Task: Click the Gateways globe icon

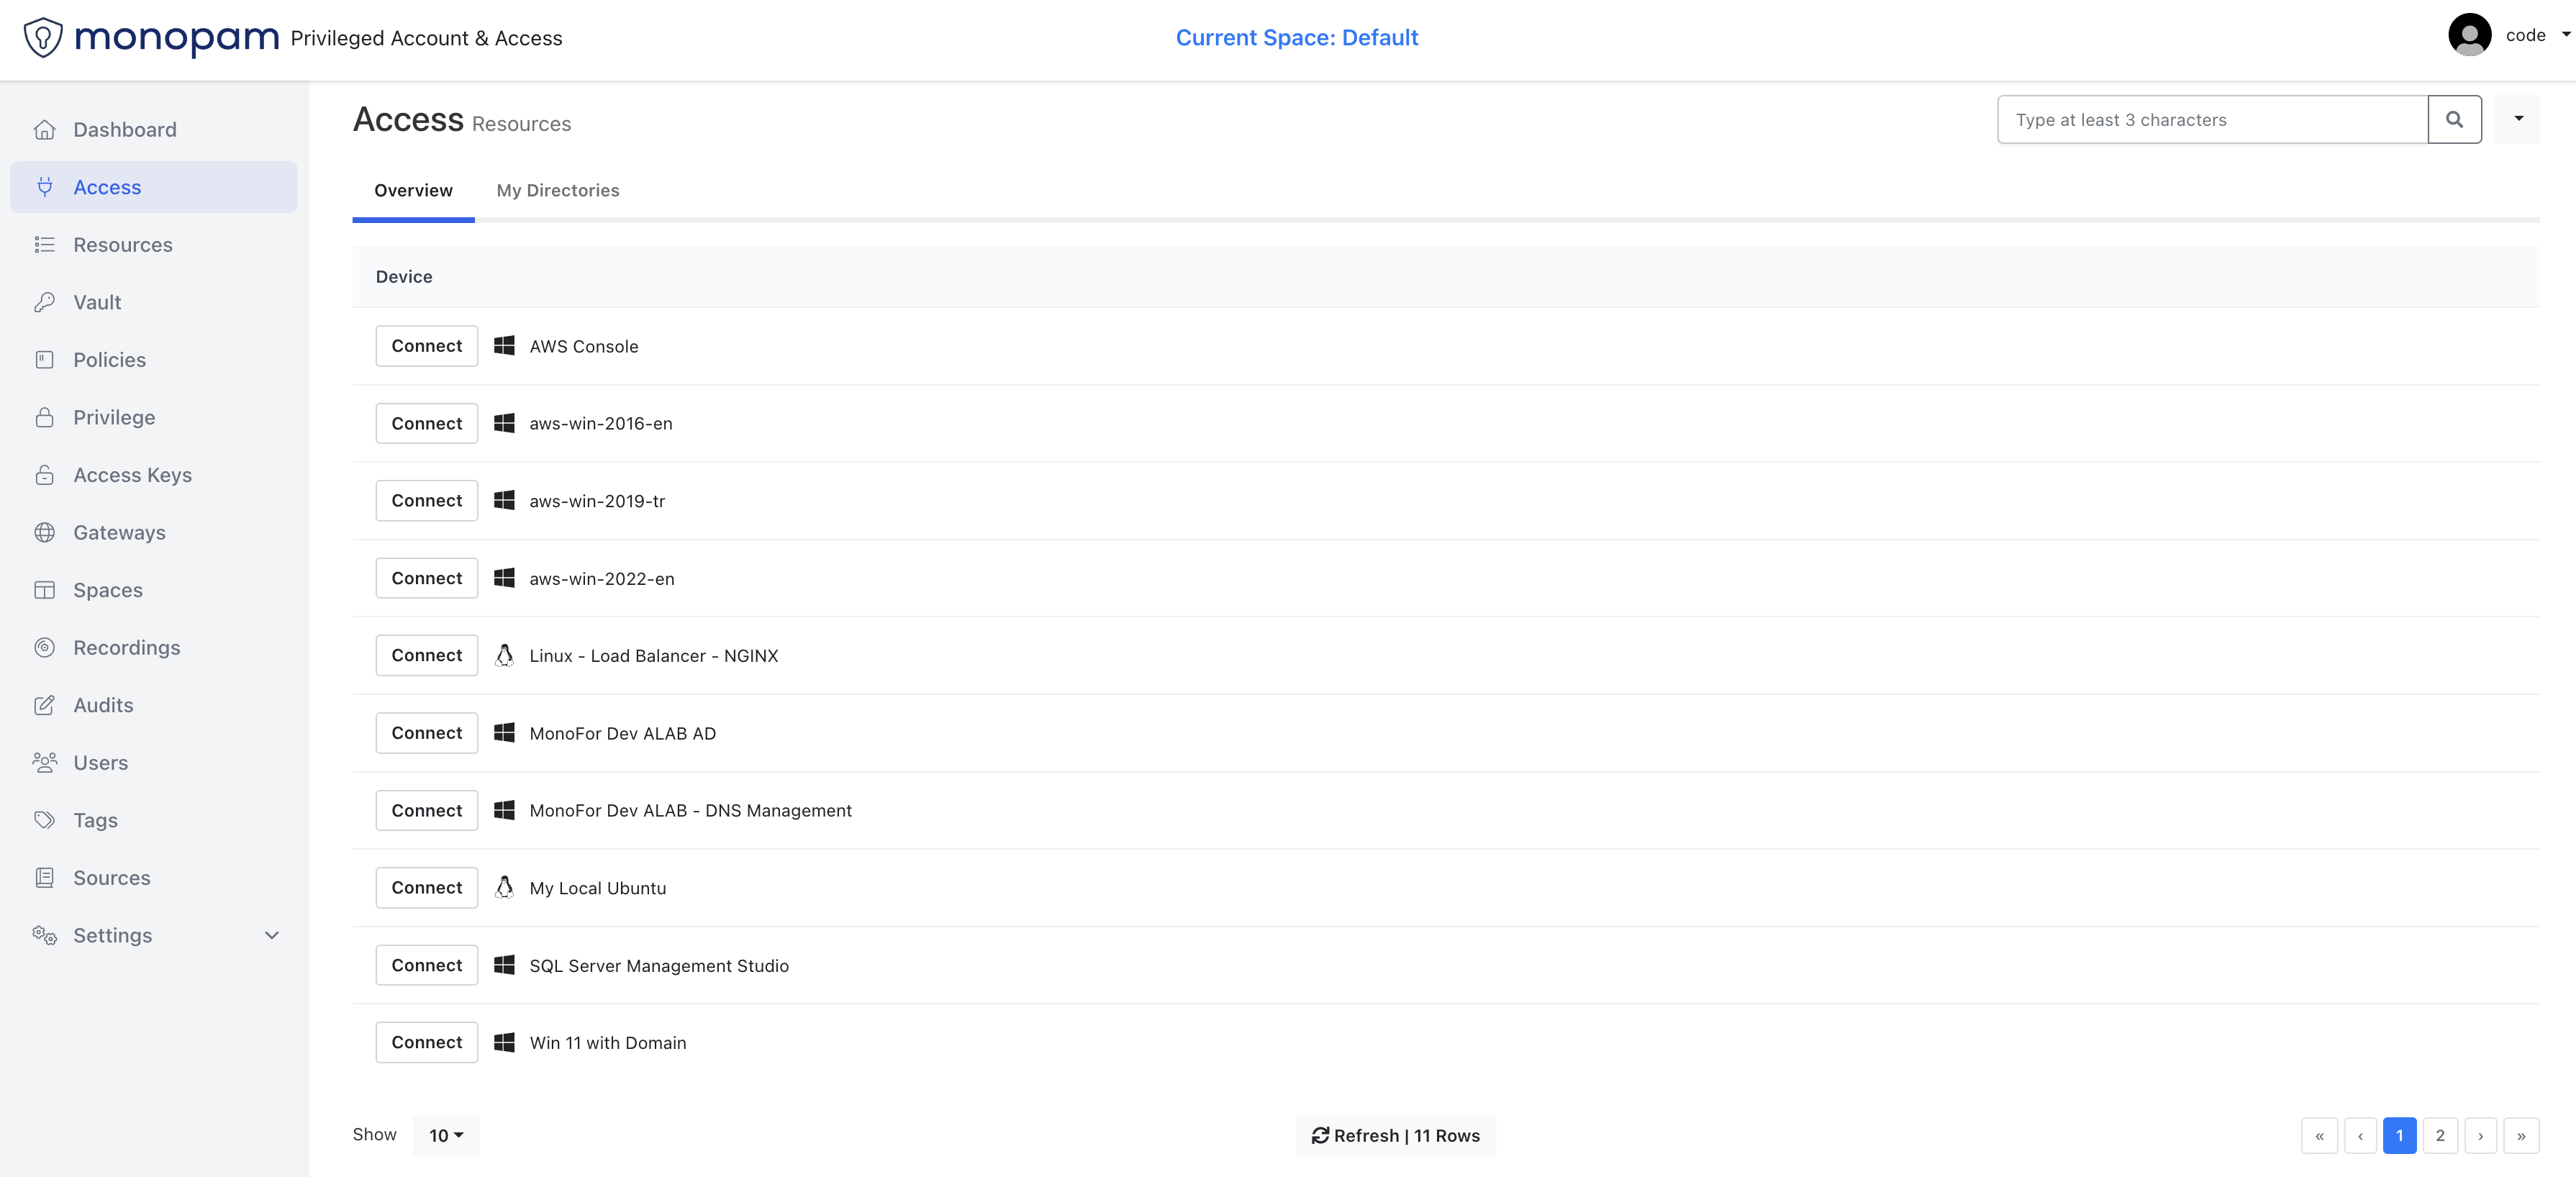Action: 44,532
